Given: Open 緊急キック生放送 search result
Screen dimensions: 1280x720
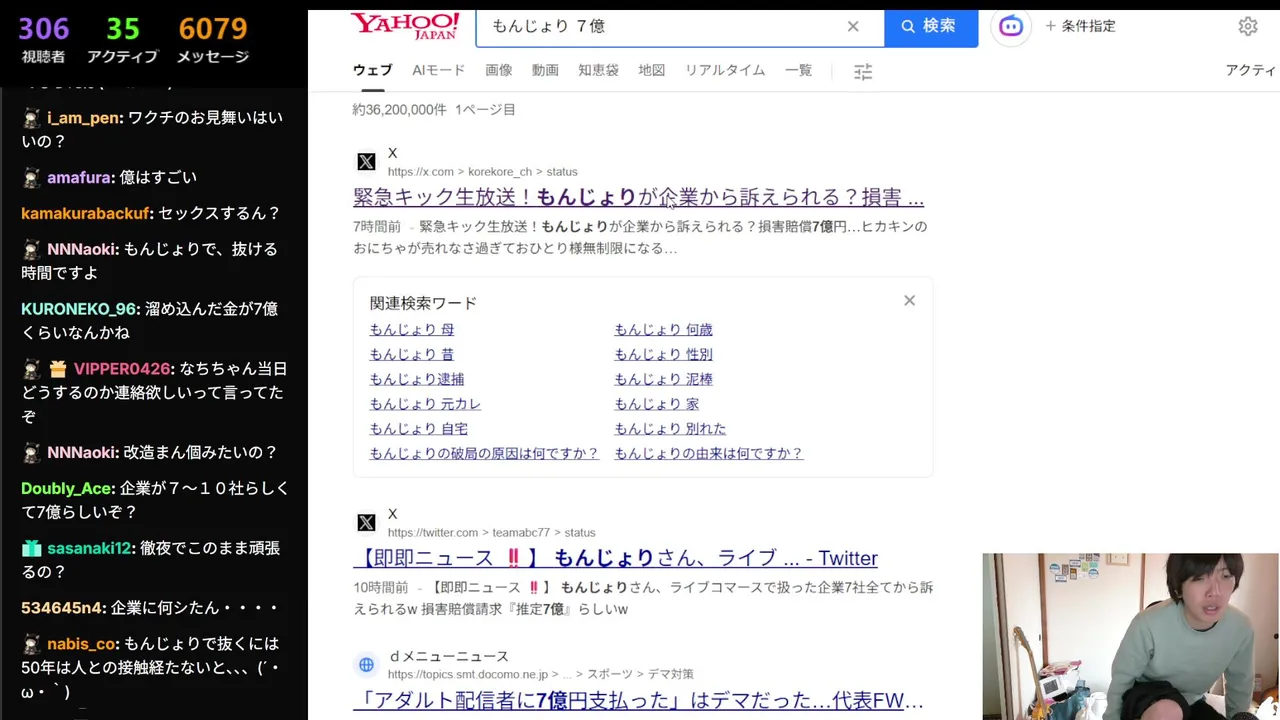Looking at the screenshot, I should (x=638, y=197).
